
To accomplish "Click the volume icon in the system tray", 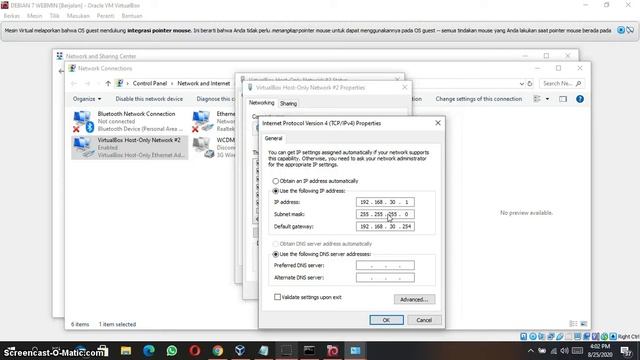I will 564,351.
